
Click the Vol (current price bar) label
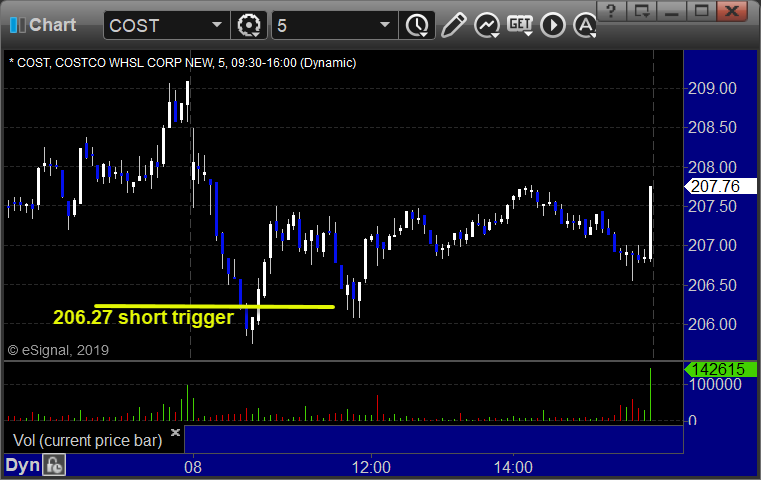tap(87, 441)
